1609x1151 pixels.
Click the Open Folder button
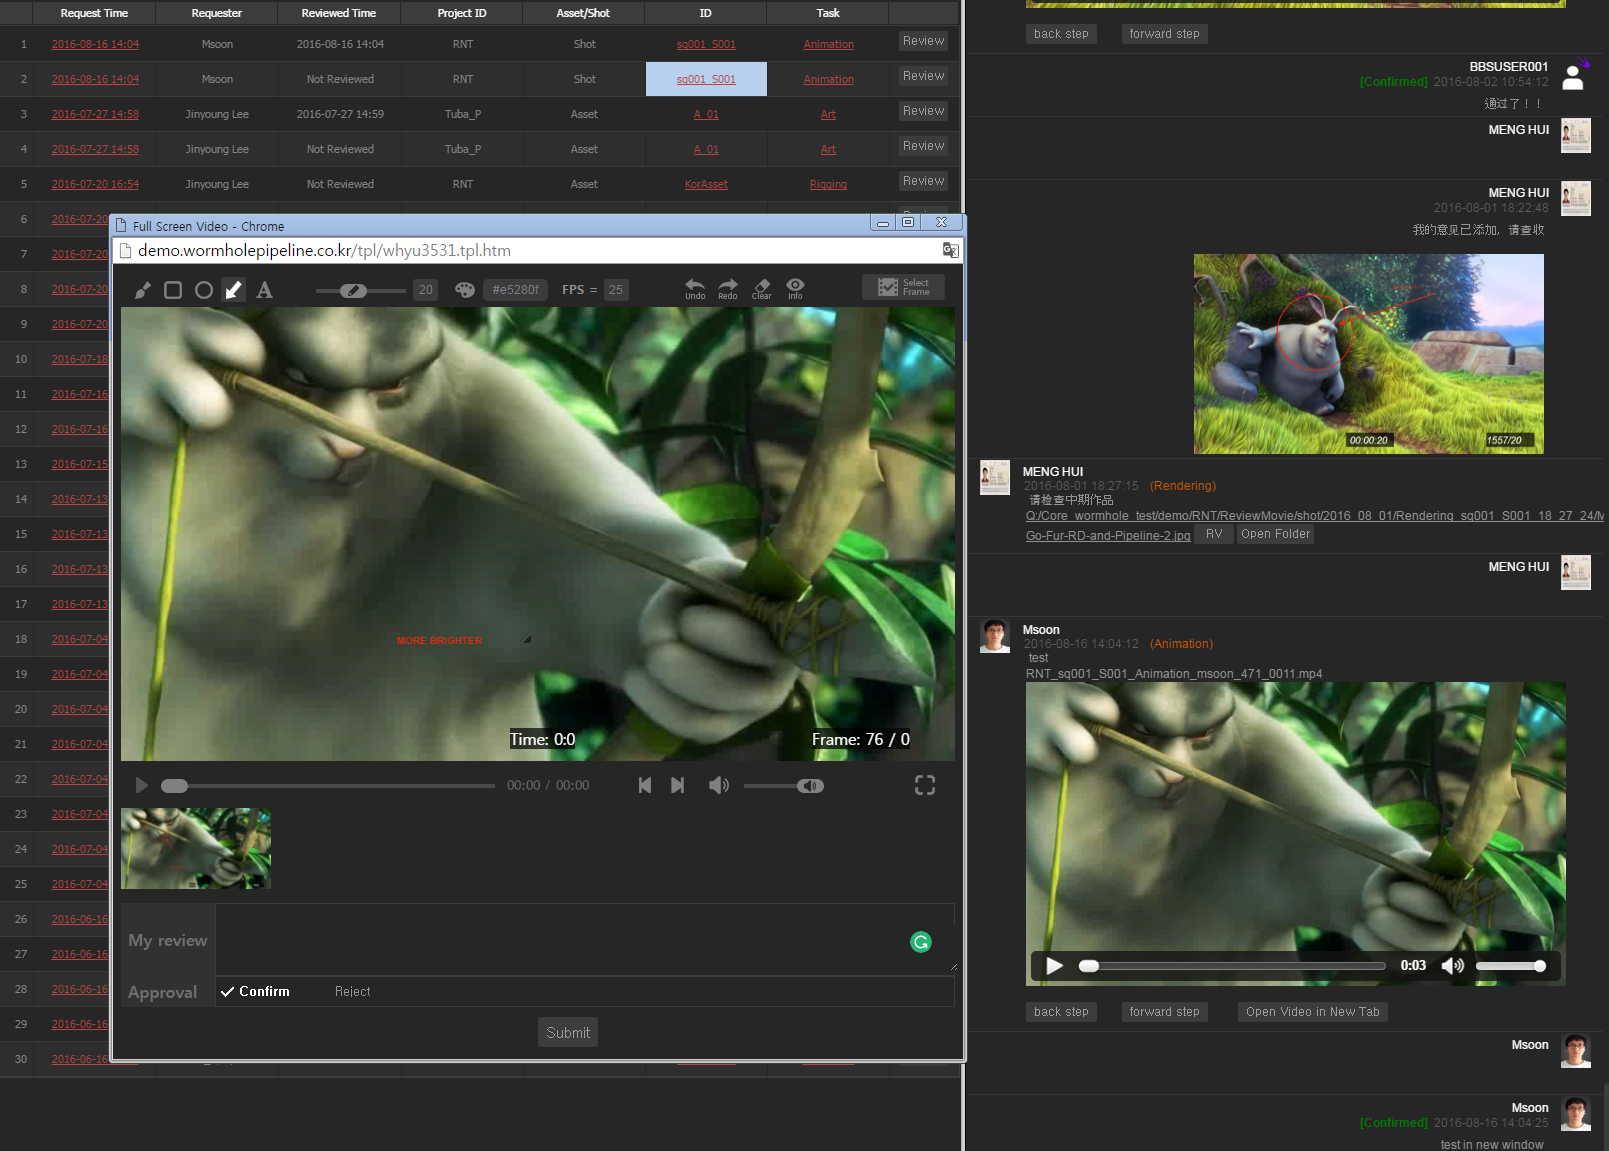(x=1275, y=534)
